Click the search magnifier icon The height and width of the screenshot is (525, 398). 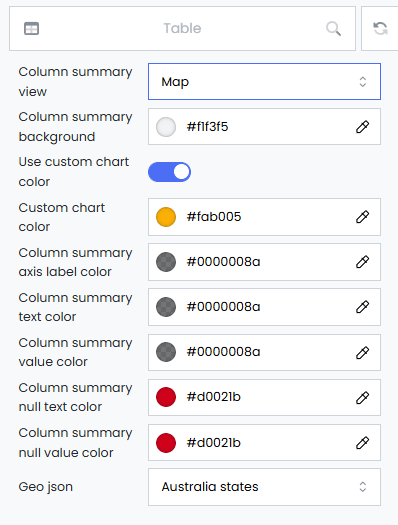(x=333, y=28)
